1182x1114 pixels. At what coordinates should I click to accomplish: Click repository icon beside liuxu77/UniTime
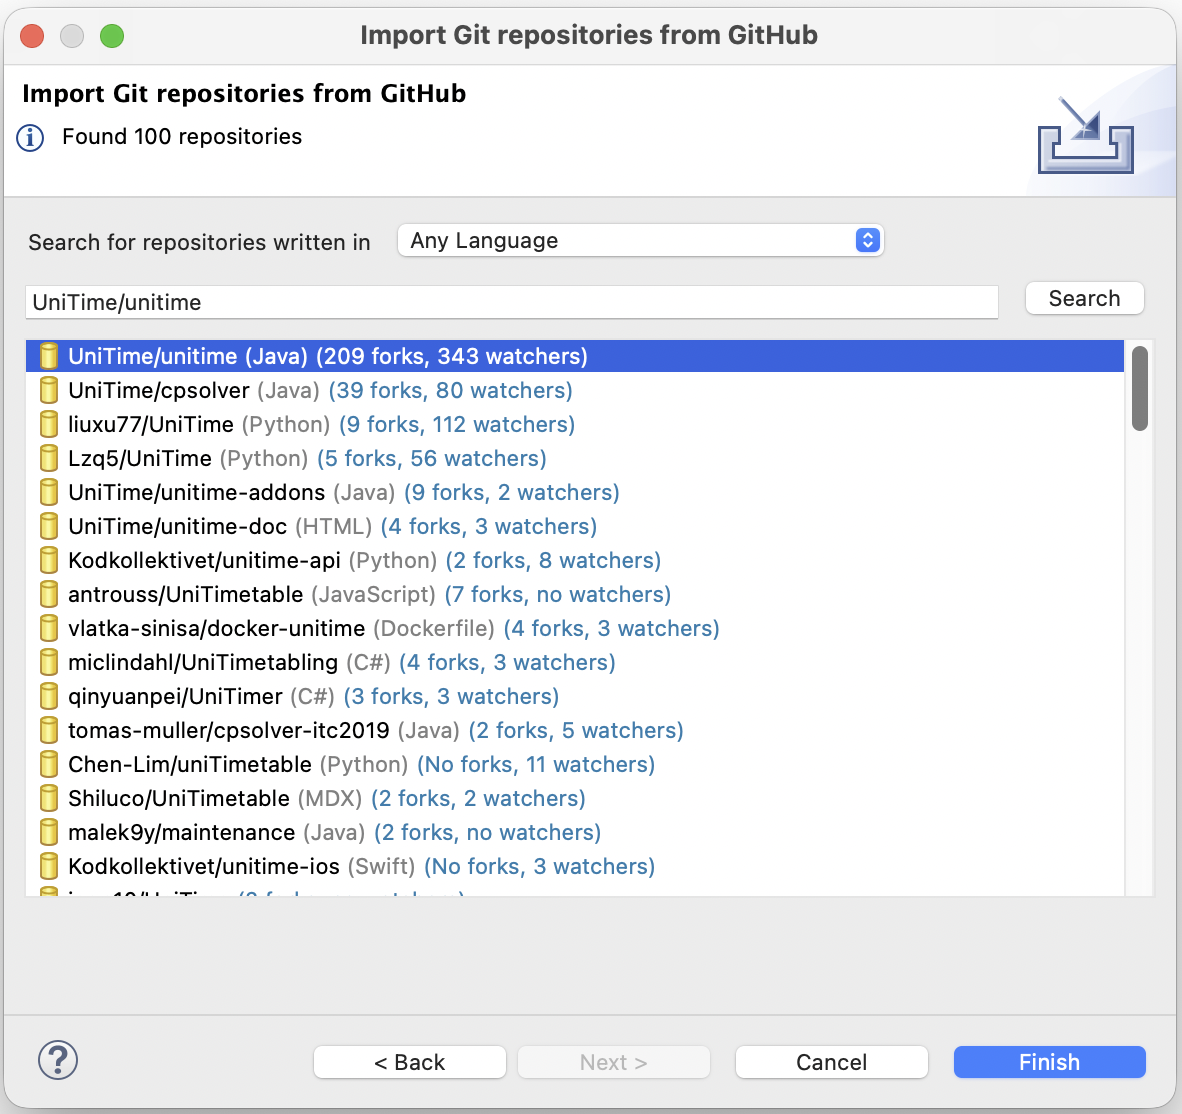[49, 424]
